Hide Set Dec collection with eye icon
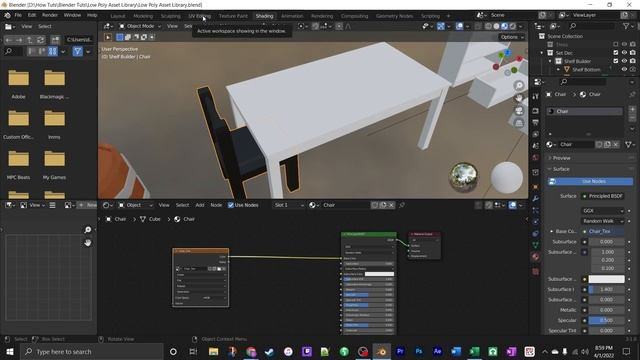 click(624, 53)
